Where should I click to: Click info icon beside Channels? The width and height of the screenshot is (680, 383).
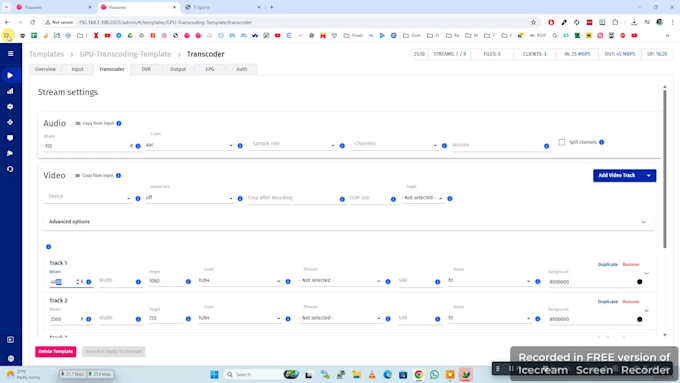click(x=444, y=146)
